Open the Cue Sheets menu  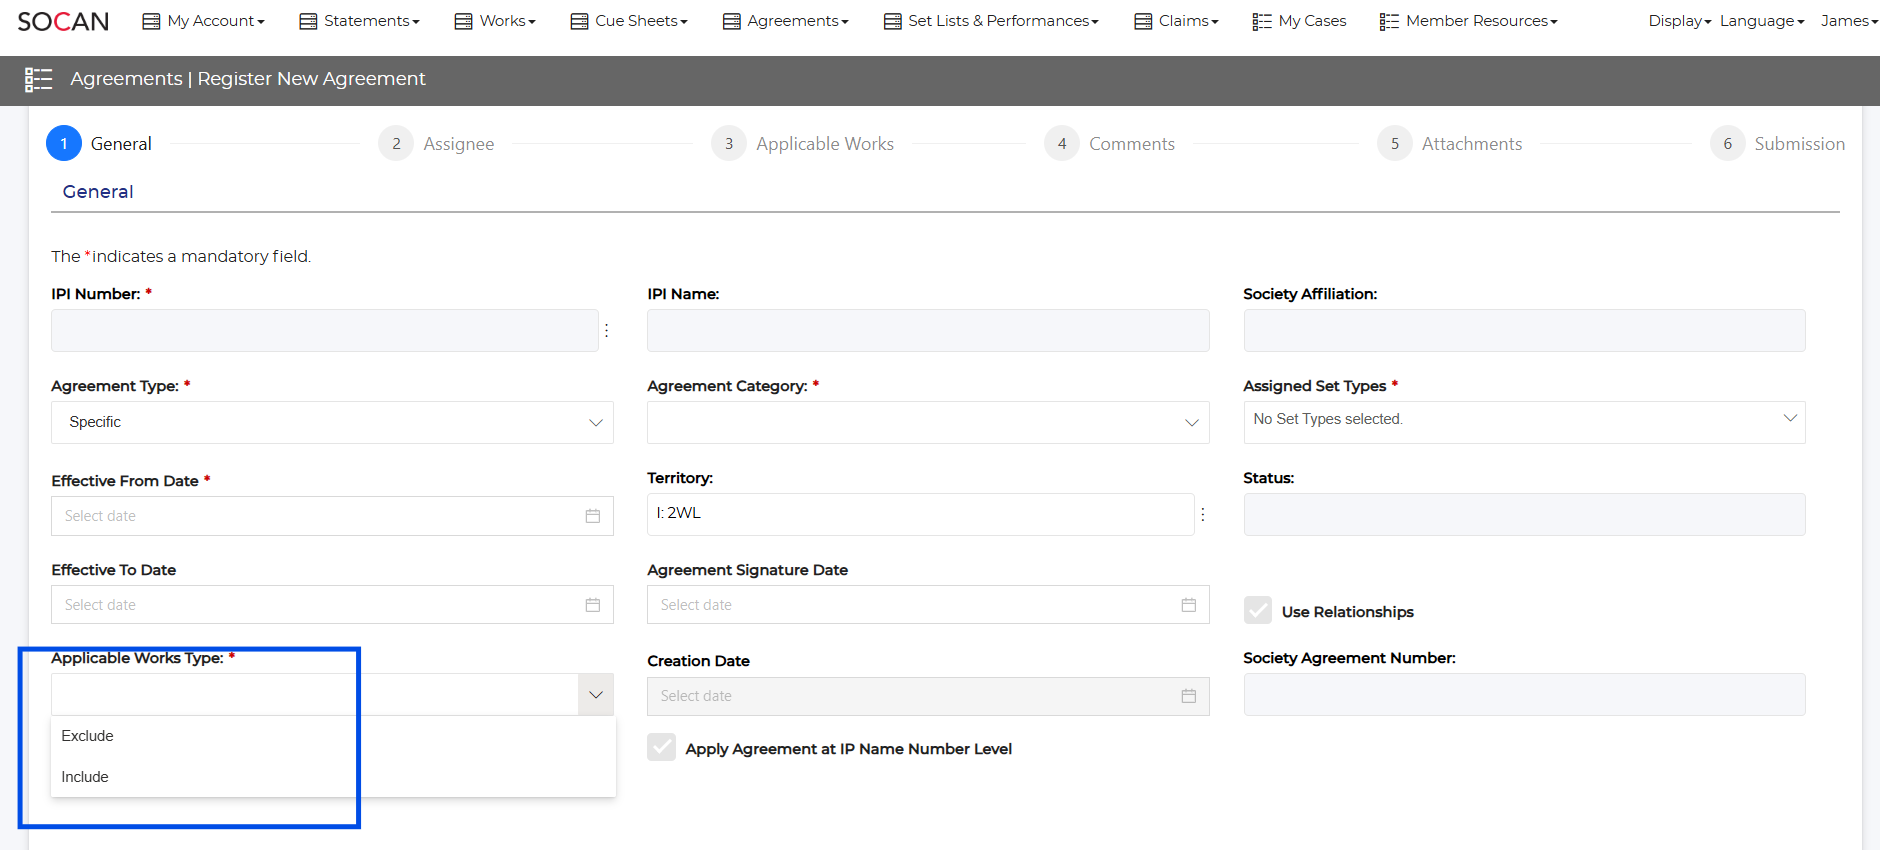pyautogui.click(x=629, y=21)
